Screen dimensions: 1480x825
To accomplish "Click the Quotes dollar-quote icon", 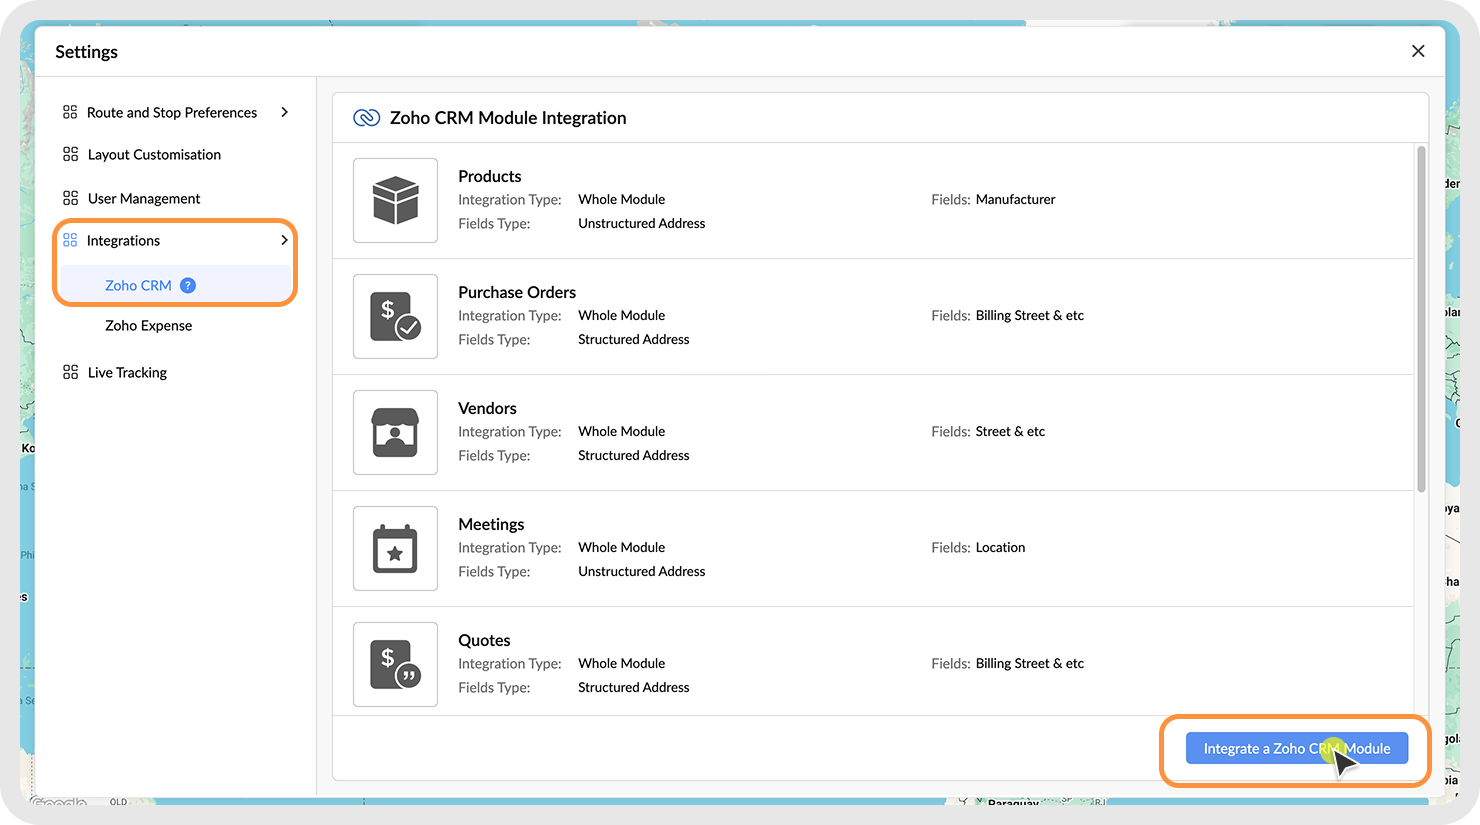I will point(395,664).
